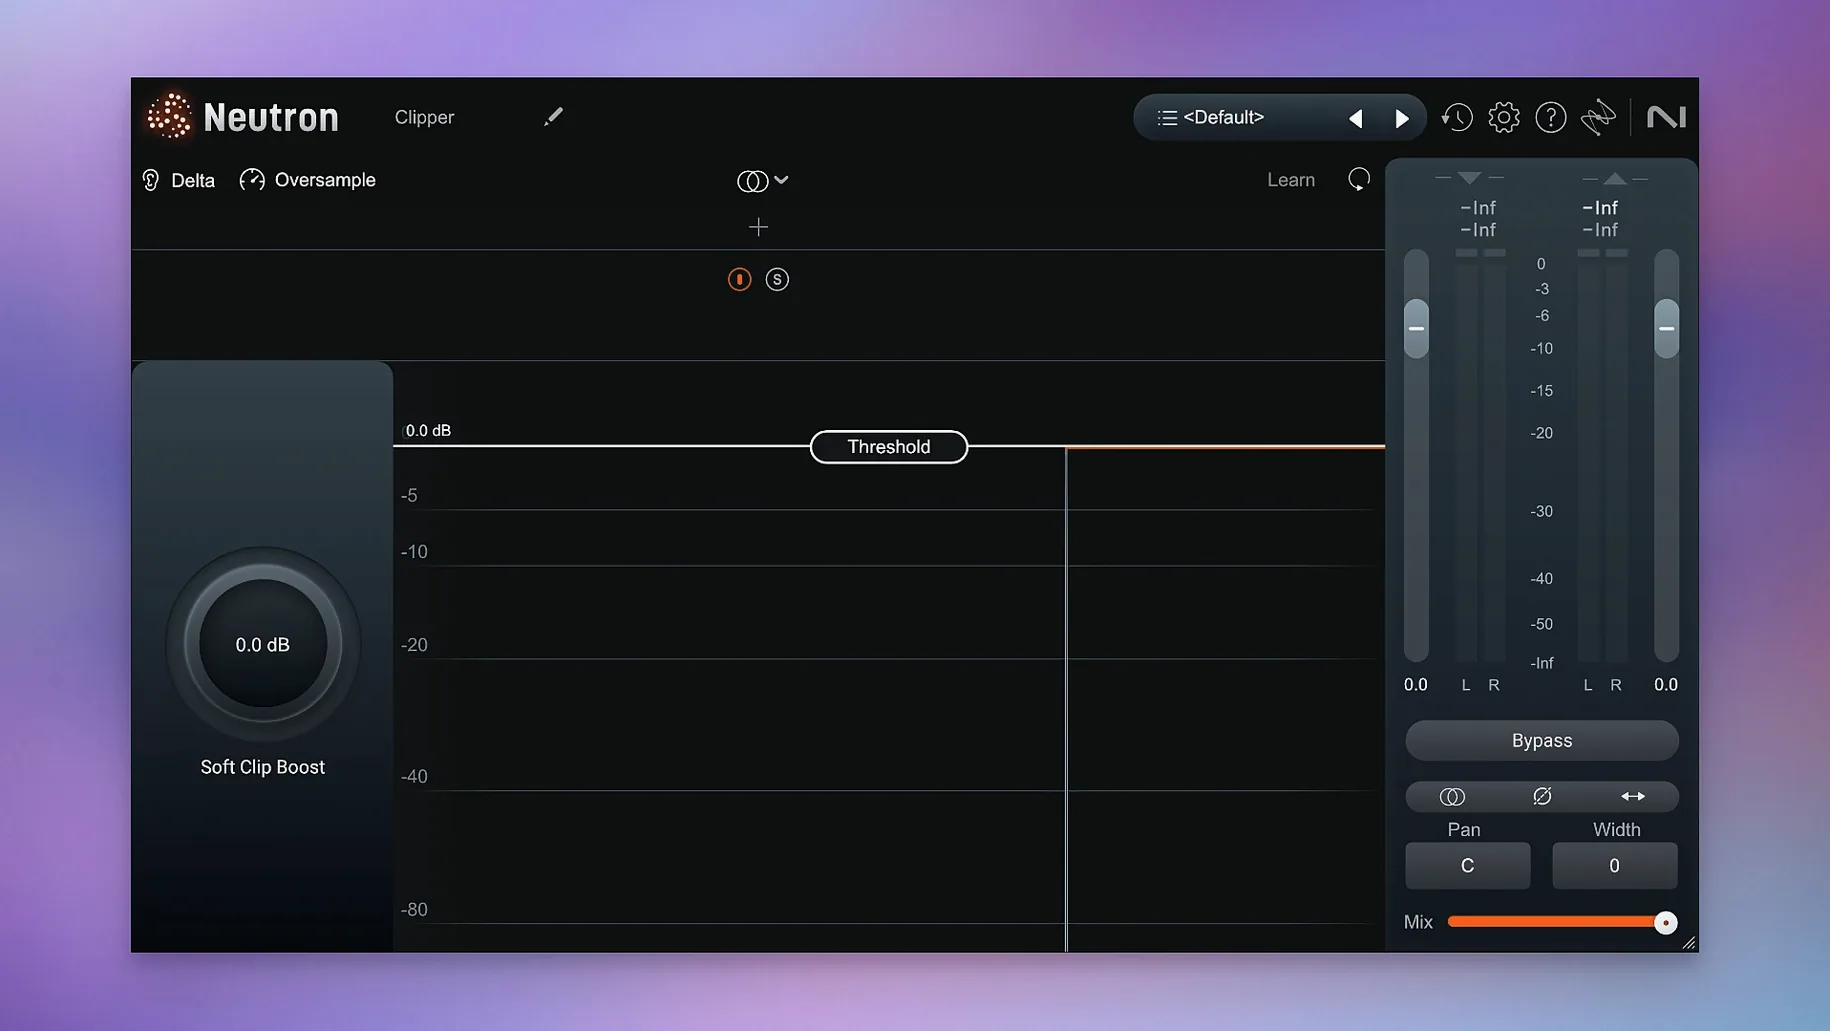Toggle the stereo link circles above Pan

(1452, 796)
